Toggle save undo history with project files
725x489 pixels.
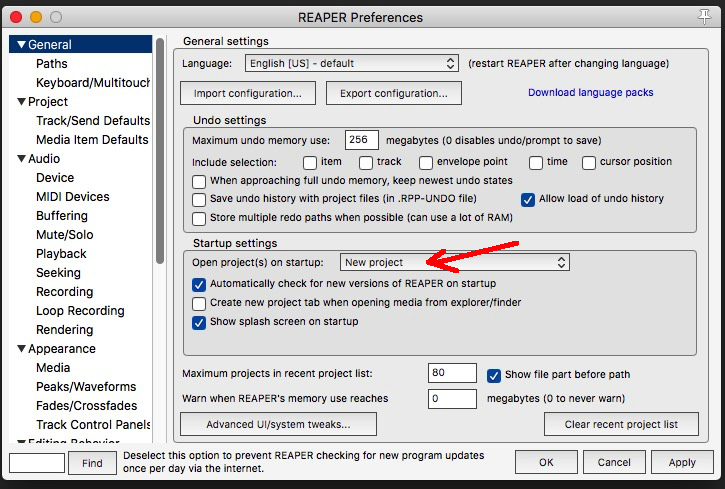199,200
